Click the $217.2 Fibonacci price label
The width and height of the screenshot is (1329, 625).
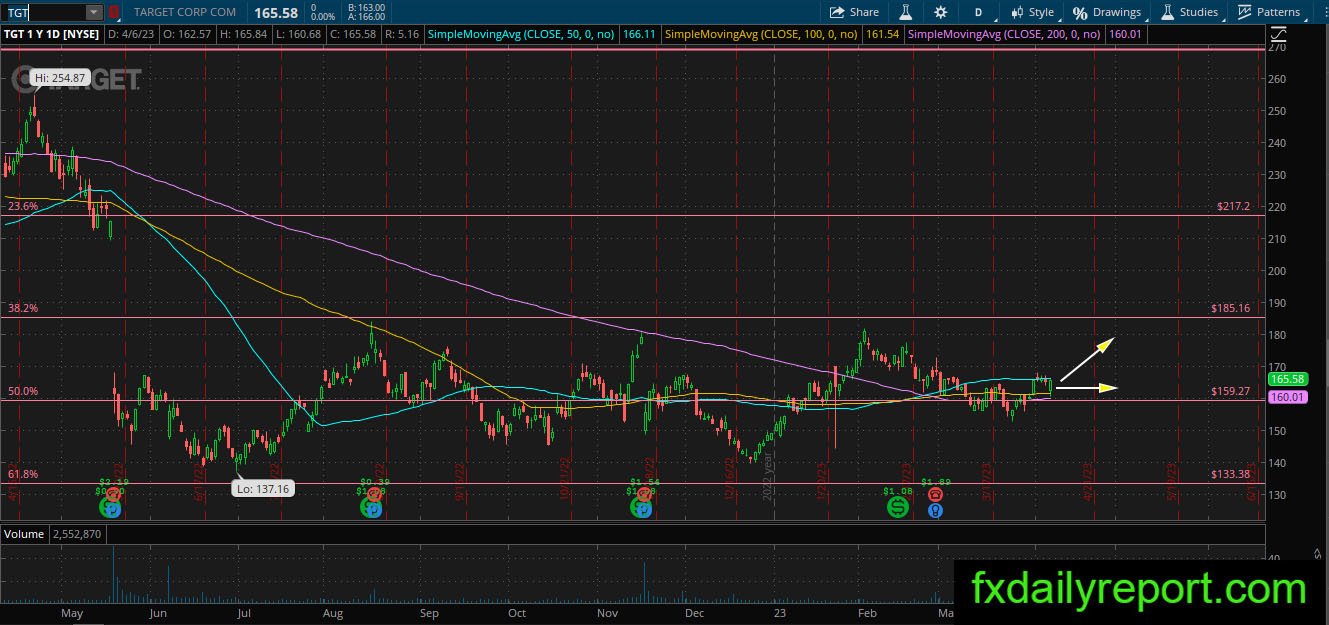coord(1233,206)
